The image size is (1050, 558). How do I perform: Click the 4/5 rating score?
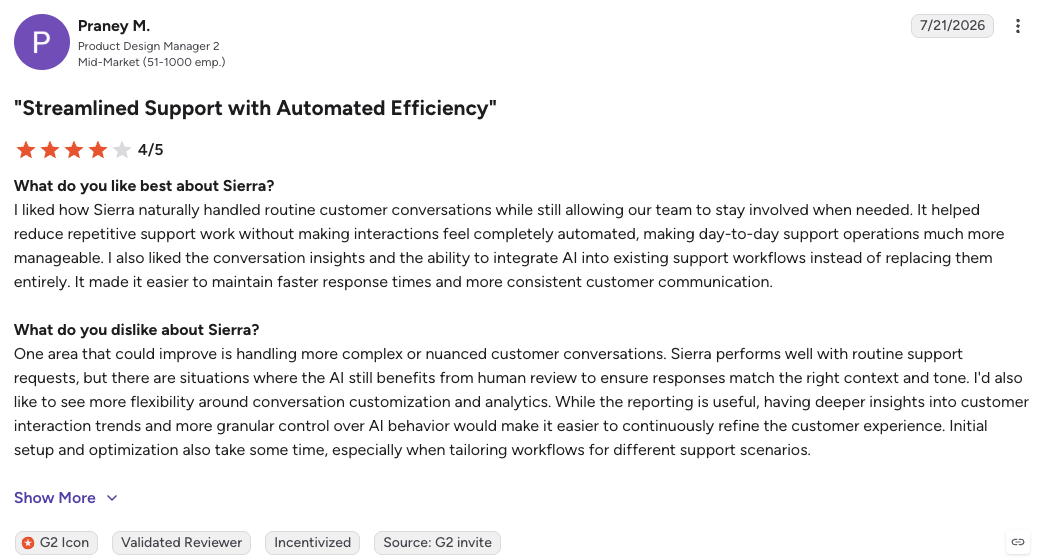151,150
